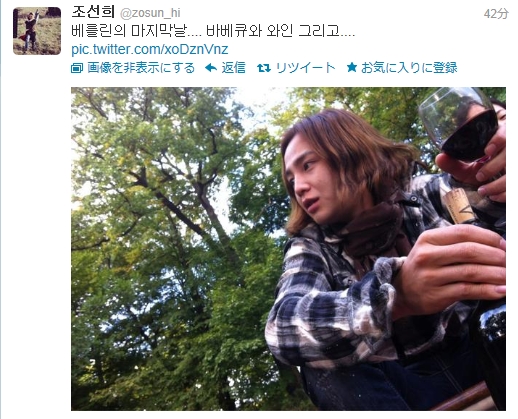Open the 조선희 profile avatar
Image resolution: width=518 pixels, height=419 pixels.
pyautogui.click(x=37, y=31)
